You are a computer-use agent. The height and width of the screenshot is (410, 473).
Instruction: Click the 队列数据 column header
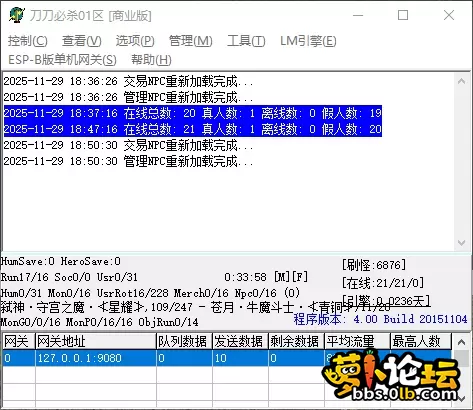tap(184, 341)
